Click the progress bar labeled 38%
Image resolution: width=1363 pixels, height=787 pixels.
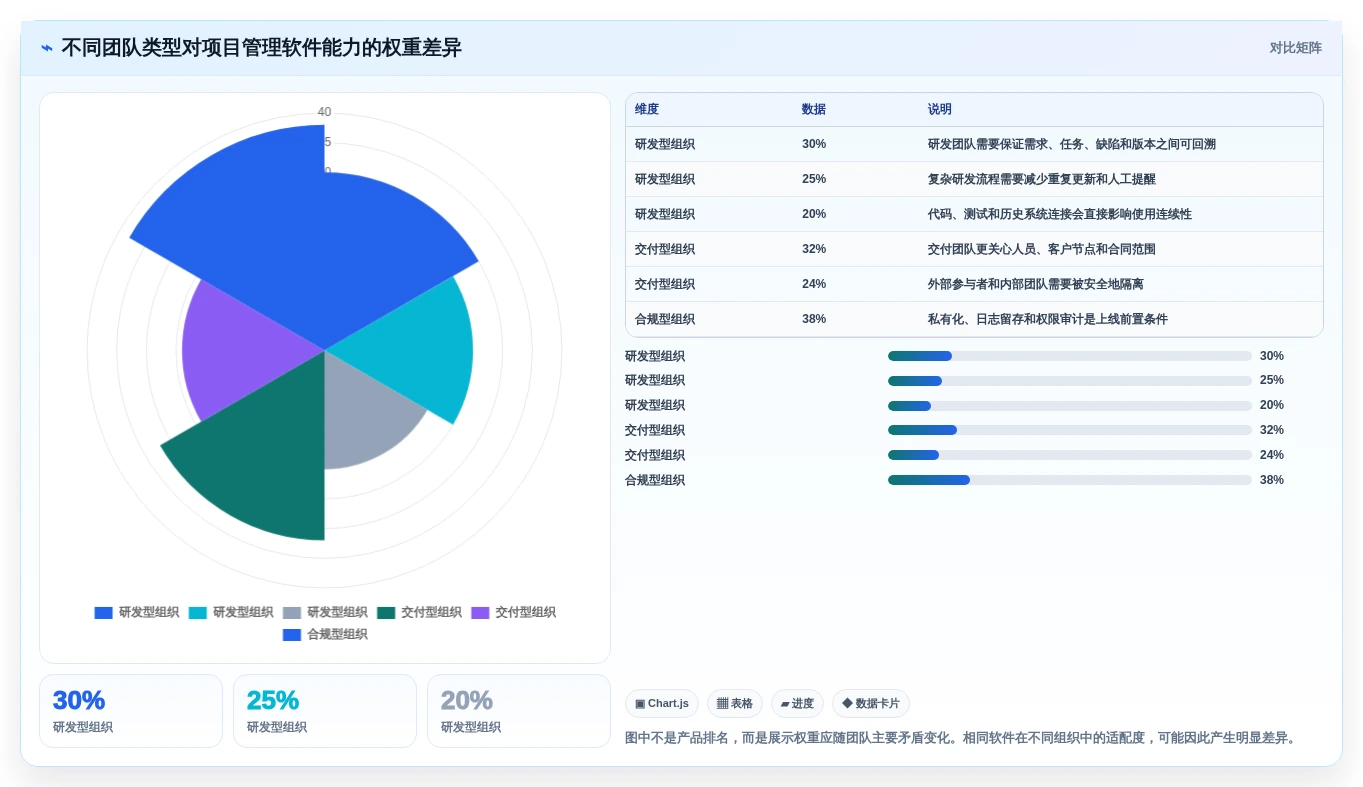coord(1070,480)
